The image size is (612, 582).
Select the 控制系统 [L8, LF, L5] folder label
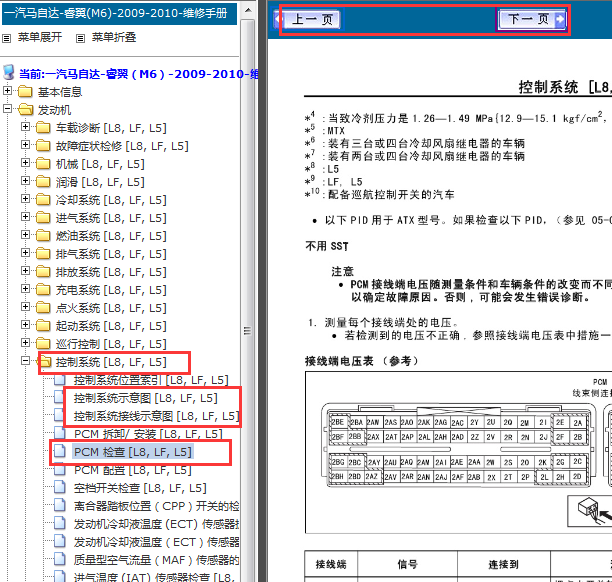point(111,362)
